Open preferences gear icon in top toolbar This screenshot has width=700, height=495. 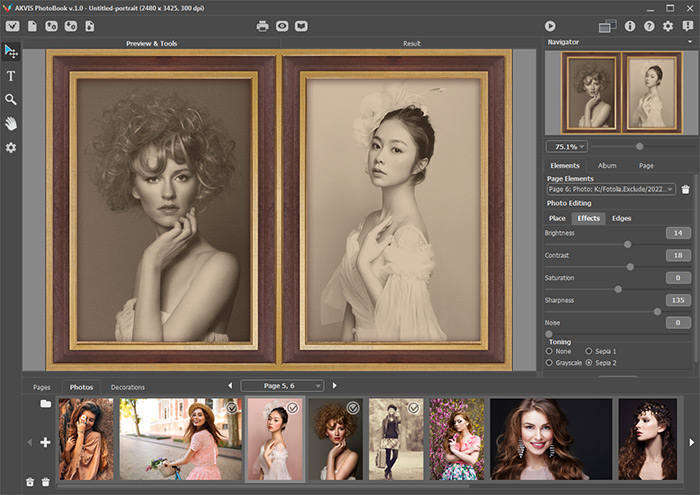(668, 26)
